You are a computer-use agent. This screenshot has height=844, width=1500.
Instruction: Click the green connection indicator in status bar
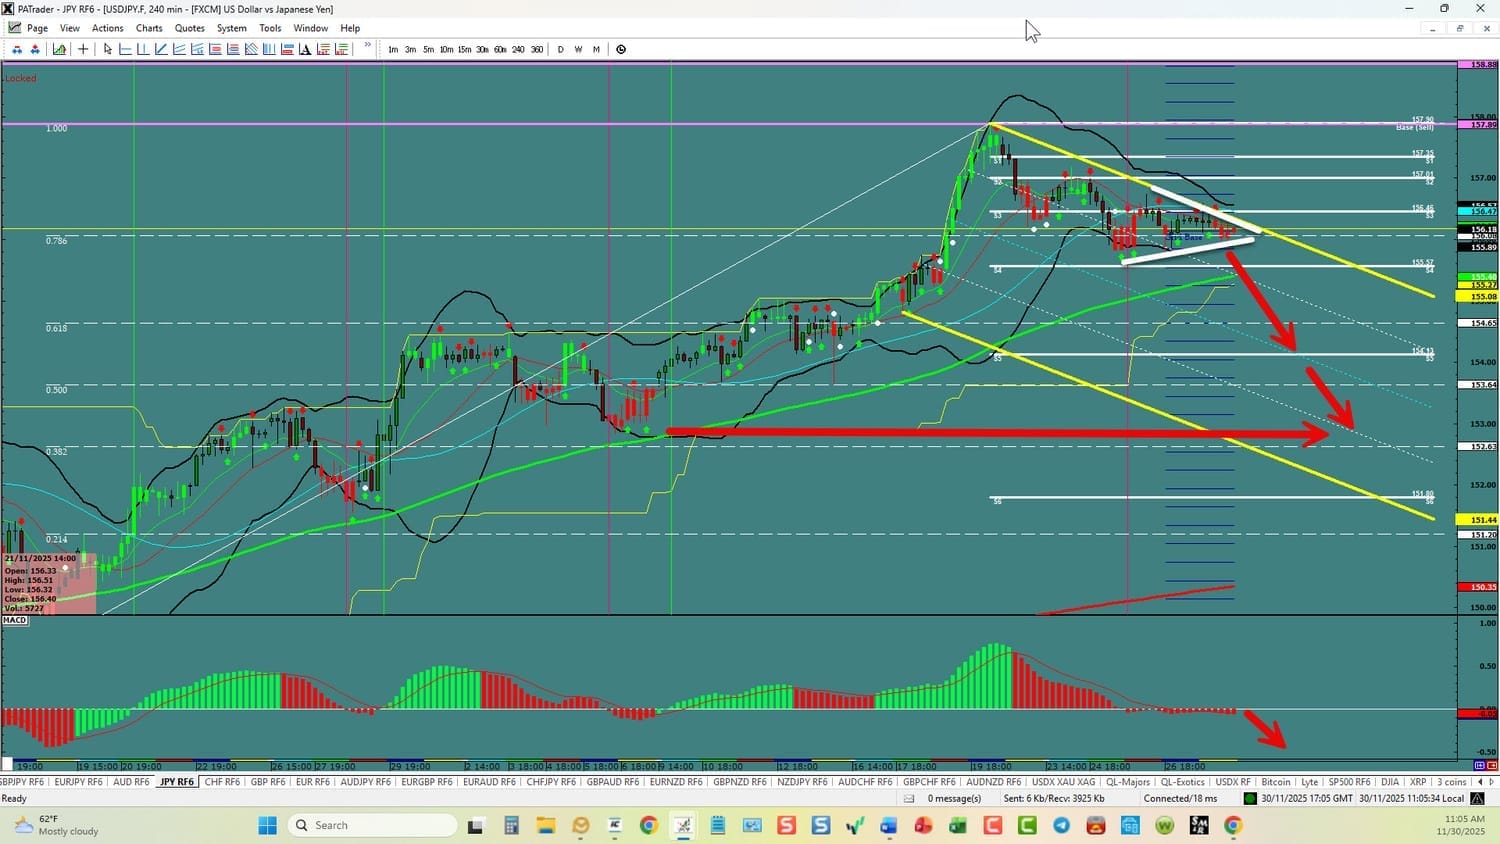point(1250,798)
